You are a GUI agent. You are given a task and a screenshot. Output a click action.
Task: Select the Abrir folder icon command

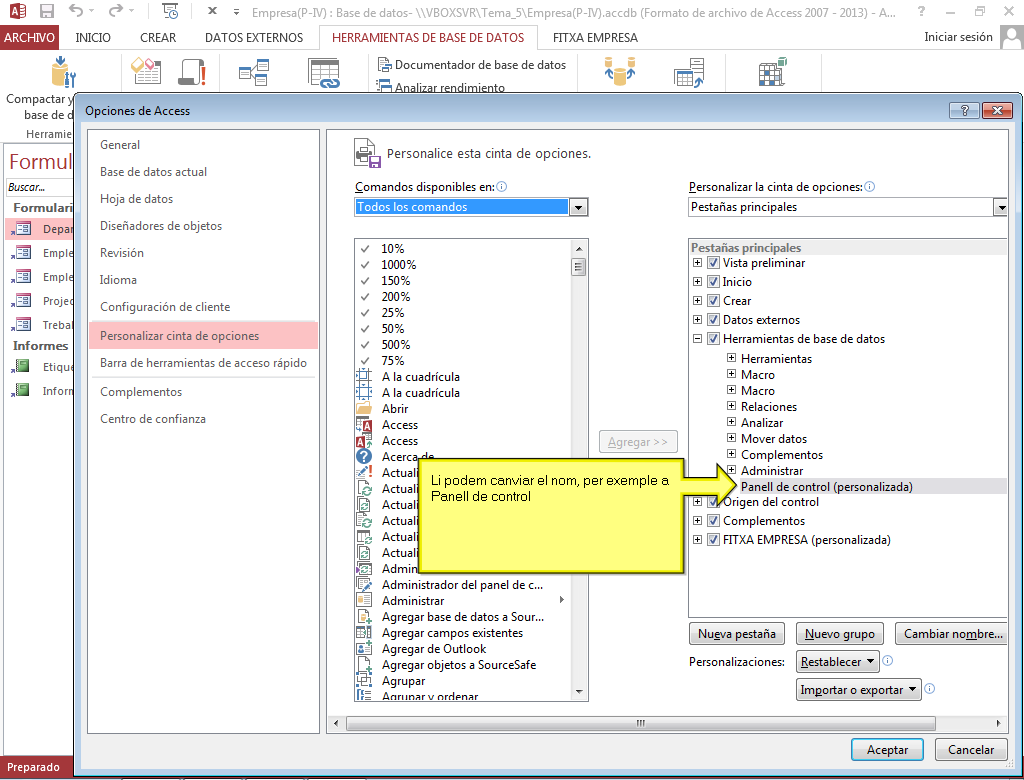point(364,408)
